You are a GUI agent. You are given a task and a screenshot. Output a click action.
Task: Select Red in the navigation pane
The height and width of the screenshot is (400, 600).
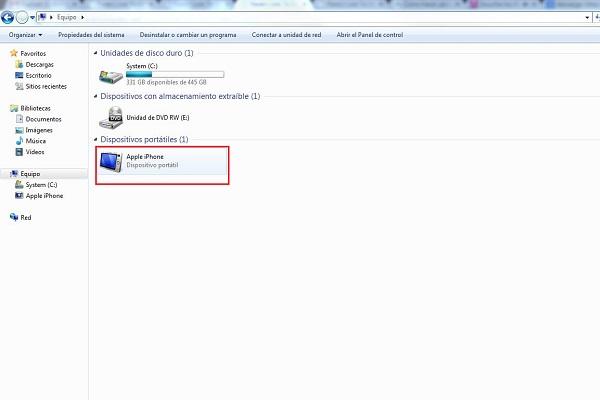pos(26,217)
